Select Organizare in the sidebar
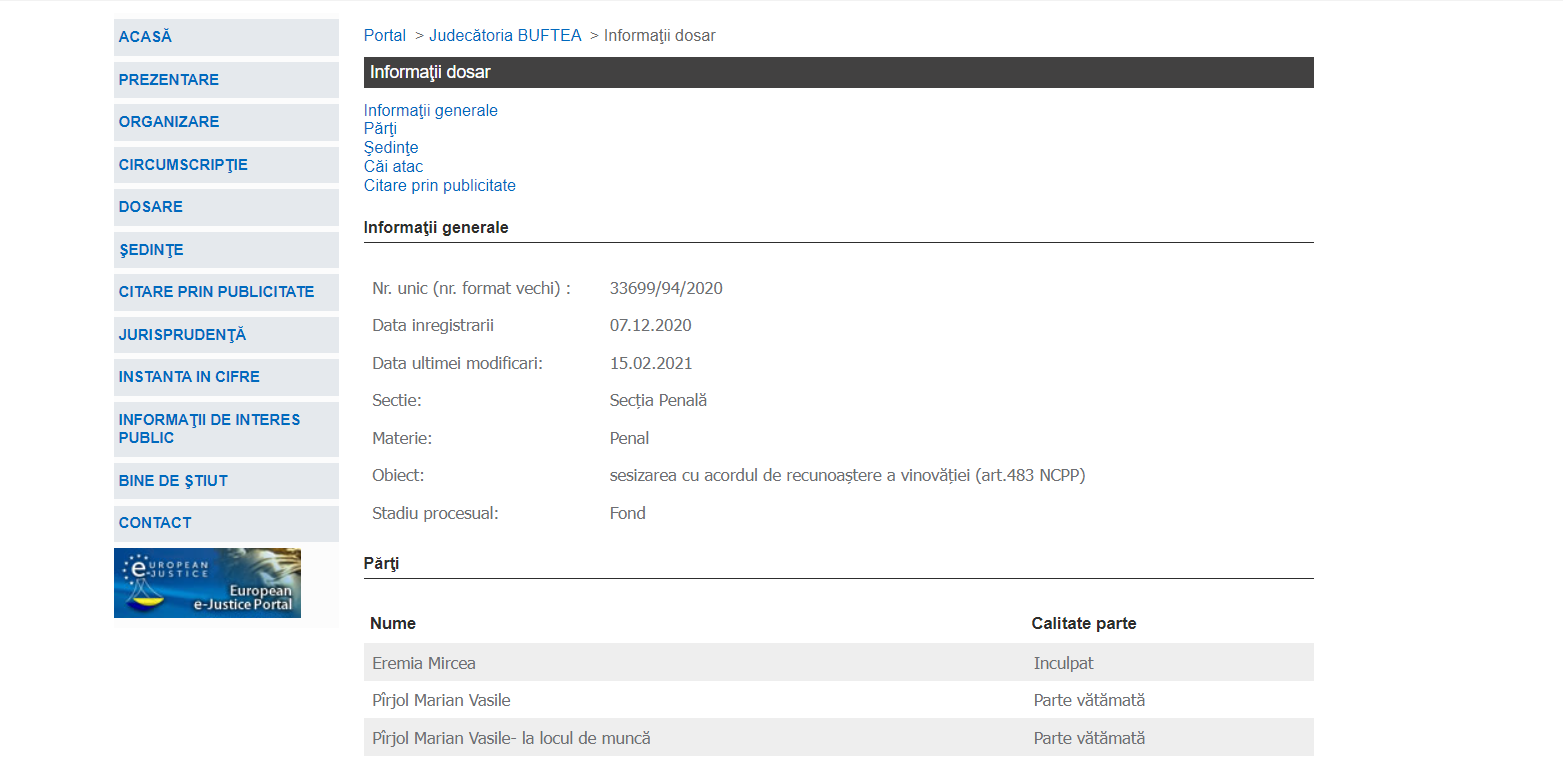 (168, 122)
